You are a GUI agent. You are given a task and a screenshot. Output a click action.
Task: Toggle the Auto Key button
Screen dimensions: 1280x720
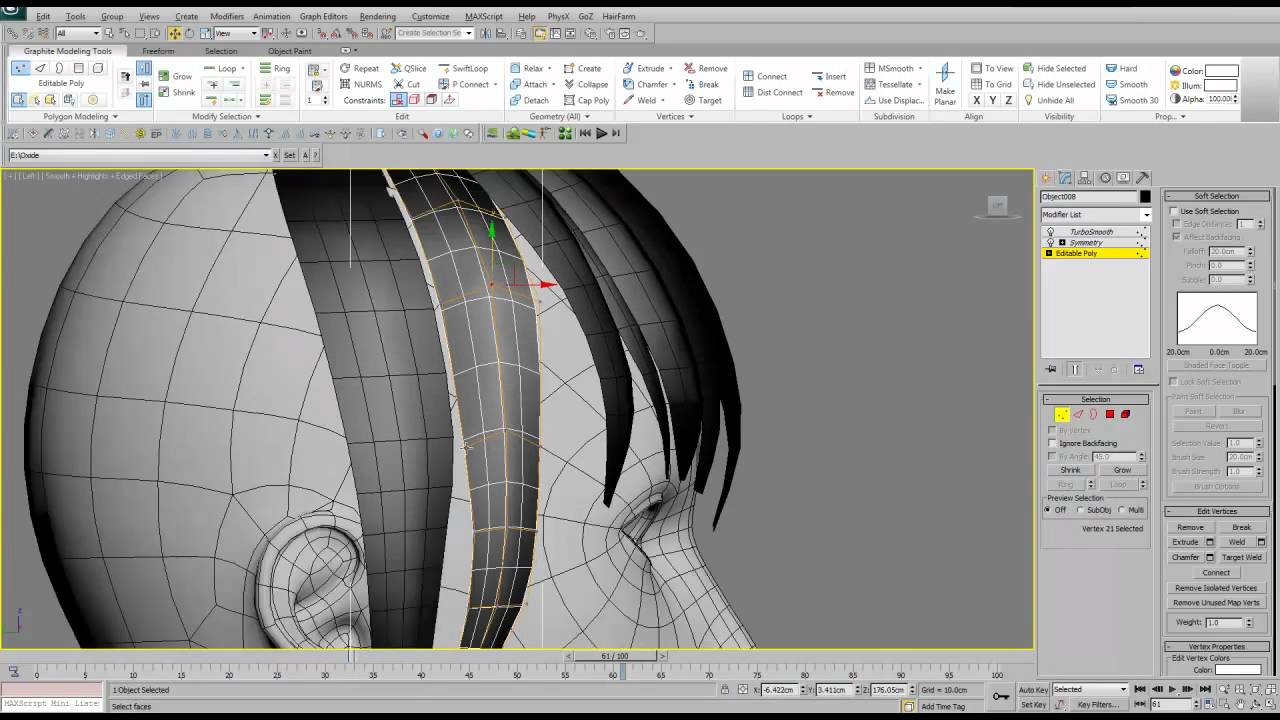[1033, 689]
